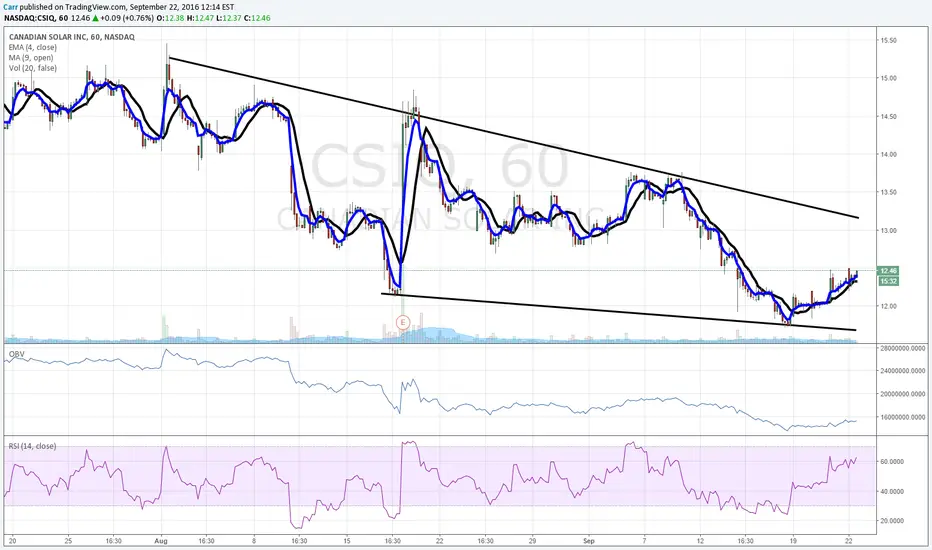Click the "EMA (4, close)" indicator label

[33, 47]
